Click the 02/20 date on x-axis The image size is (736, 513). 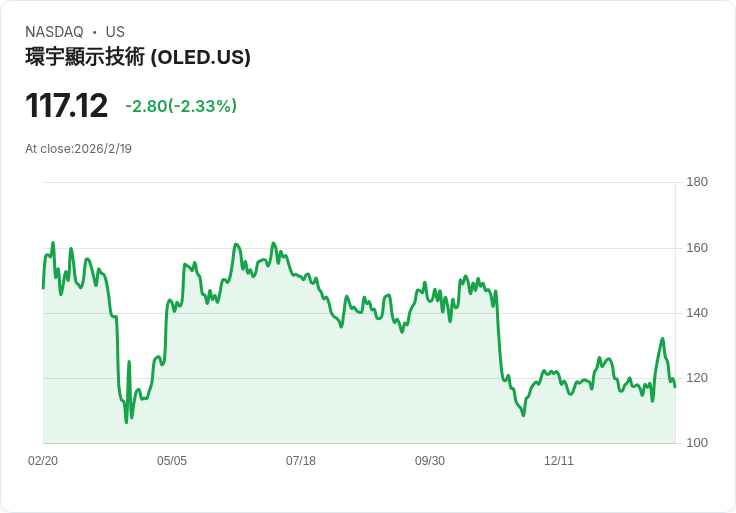(x=43, y=461)
